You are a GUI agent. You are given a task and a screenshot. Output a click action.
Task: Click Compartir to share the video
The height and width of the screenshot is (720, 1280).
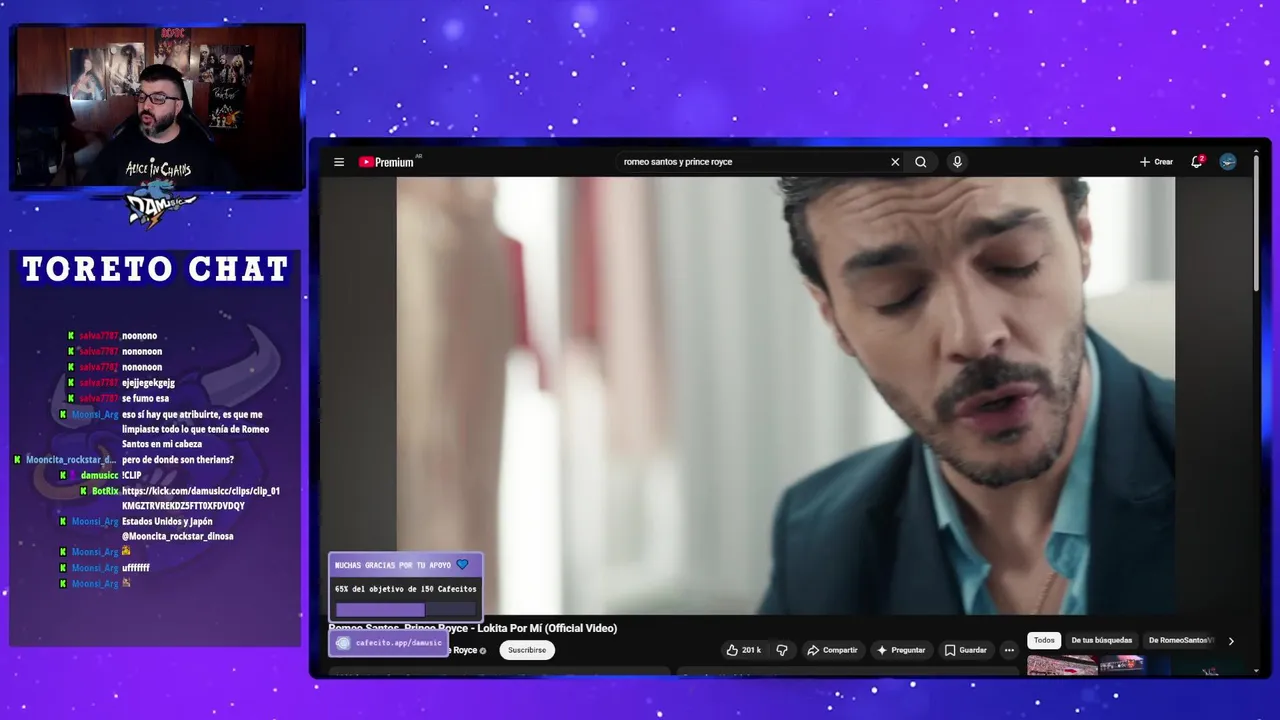pyautogui.click(x=832, y=650)
